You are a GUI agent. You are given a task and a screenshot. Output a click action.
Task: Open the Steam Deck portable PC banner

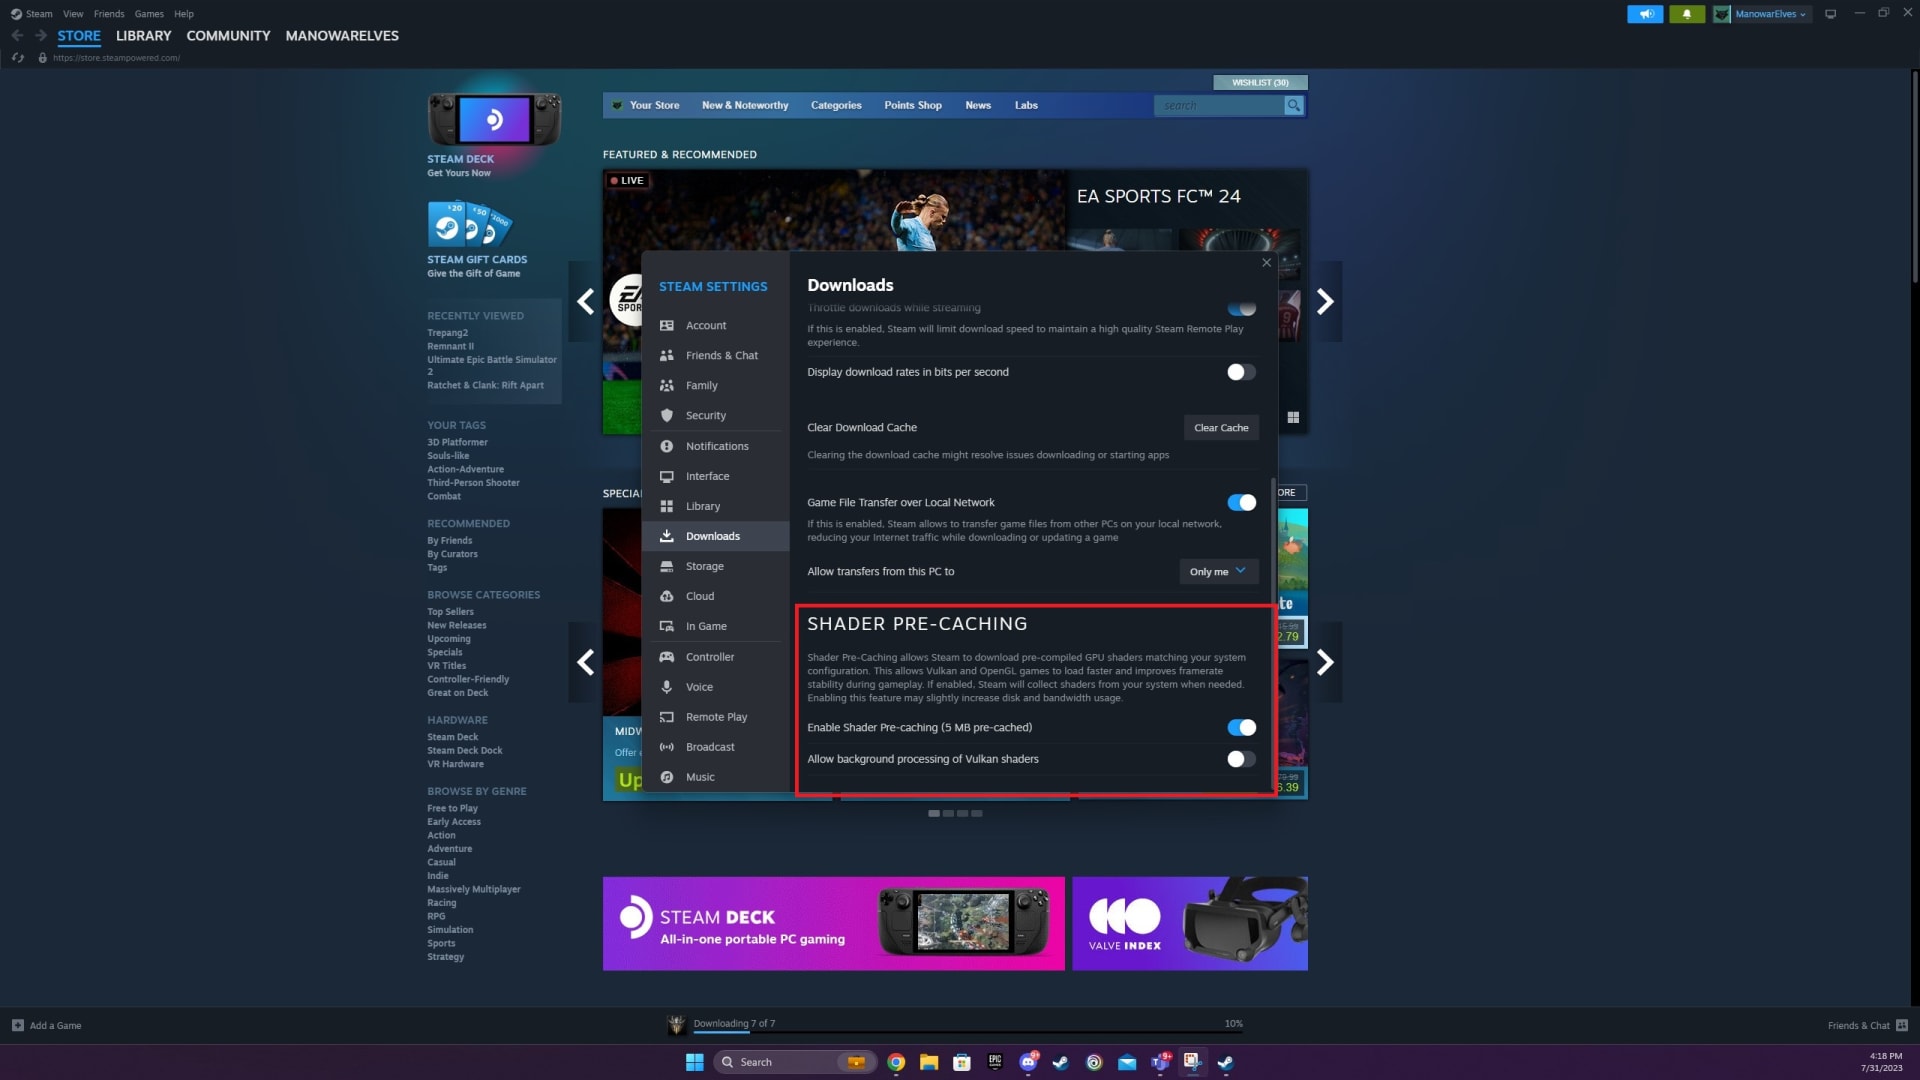(833, 924)
